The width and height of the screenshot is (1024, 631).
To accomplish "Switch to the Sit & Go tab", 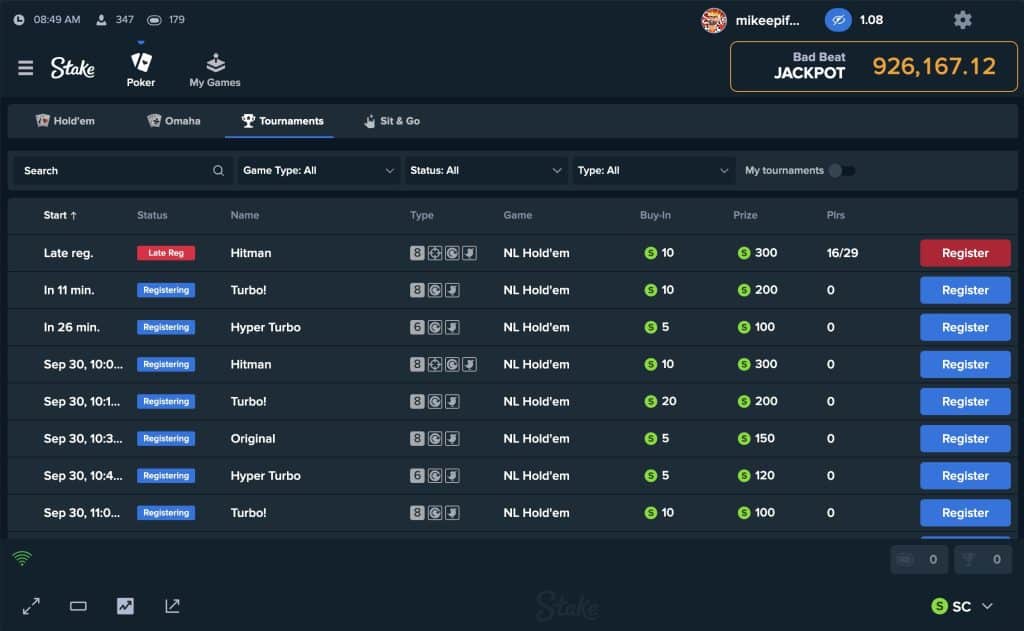I will coord(391,121).
